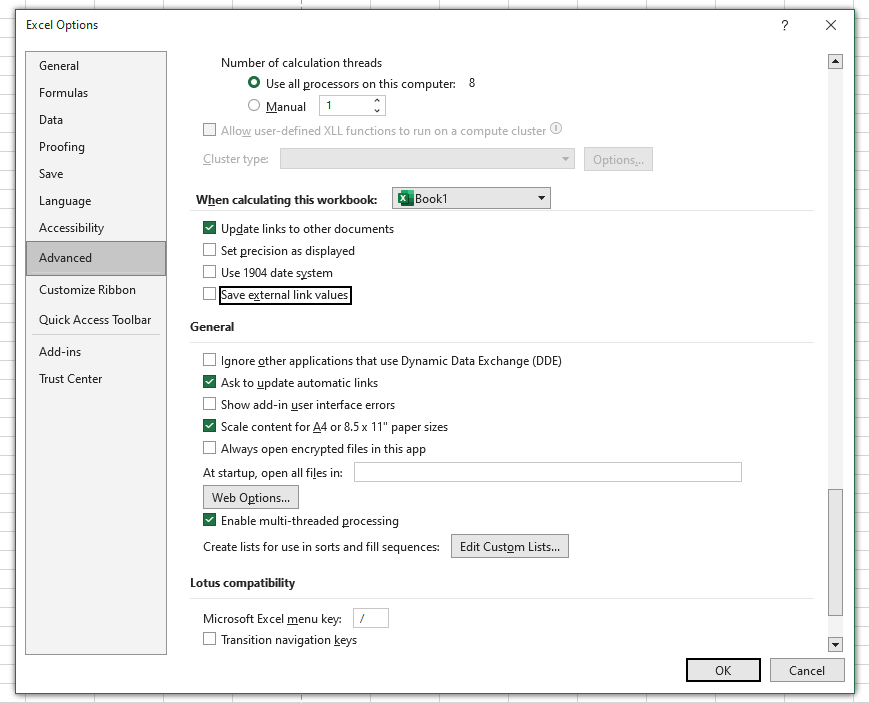Switch to the Trust Center category
869x703 pixels.
click(x=71, y=379)
